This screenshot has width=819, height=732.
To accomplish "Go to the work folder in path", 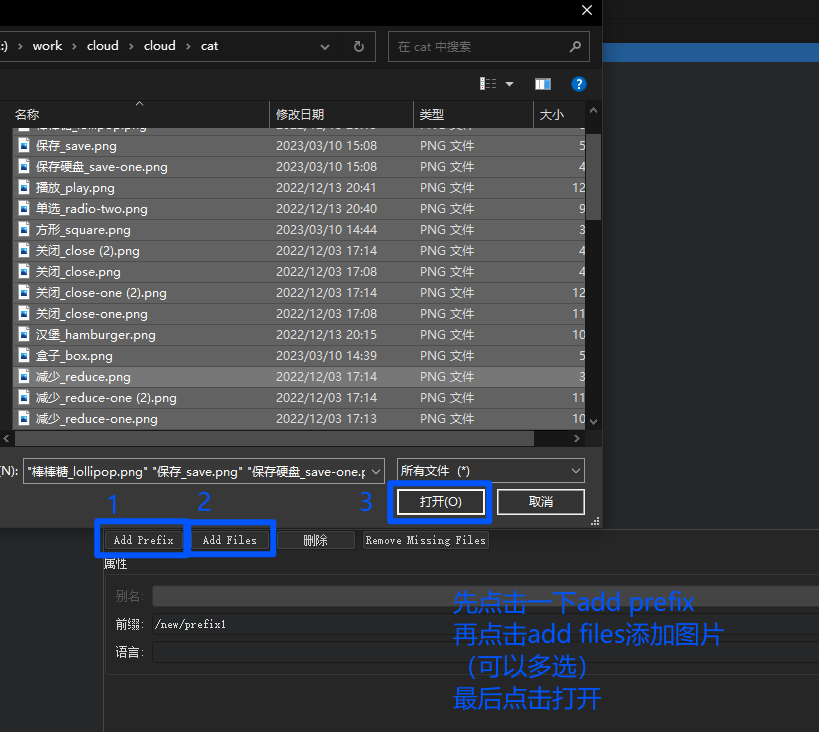I will [x=47, y=47].
